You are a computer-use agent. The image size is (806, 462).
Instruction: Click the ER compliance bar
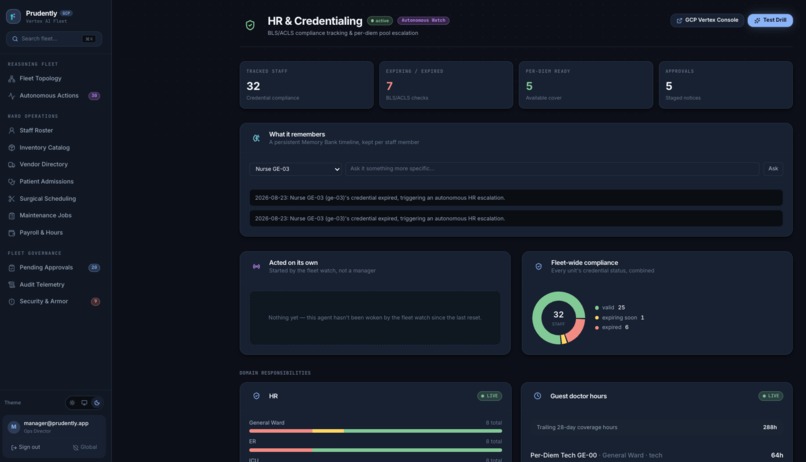point(375,450)
